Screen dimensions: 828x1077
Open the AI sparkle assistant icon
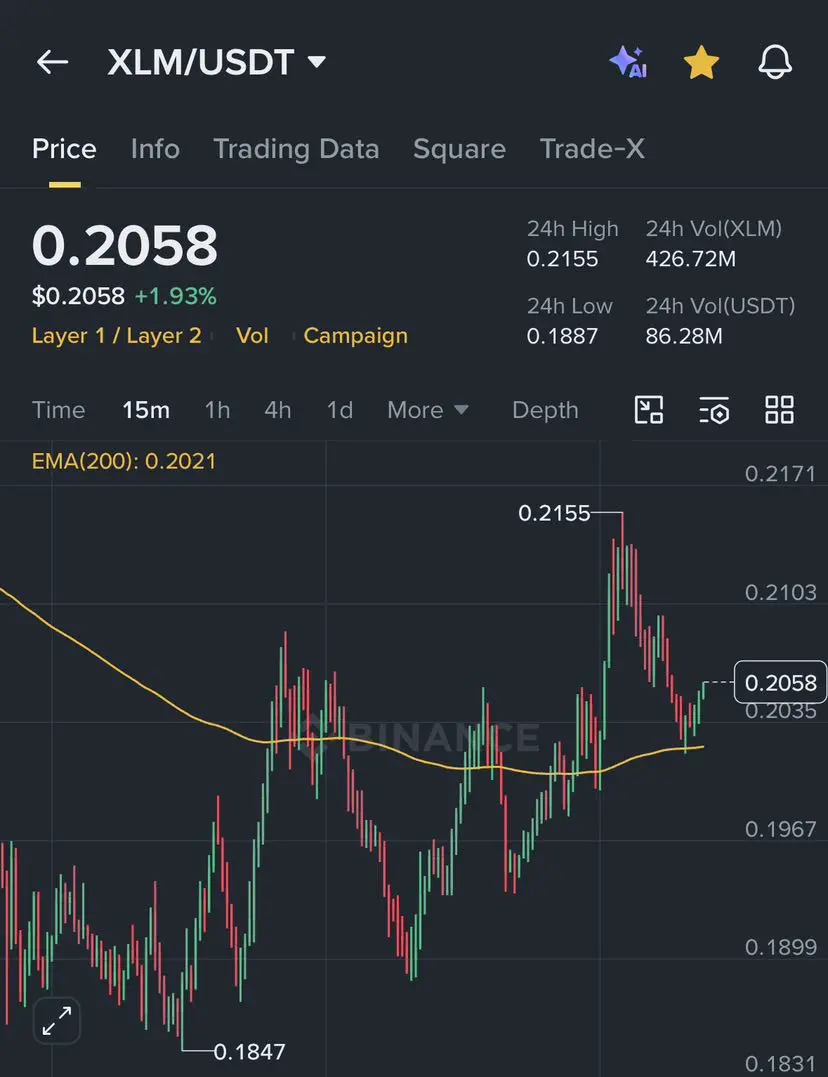[x=629, y=62]
